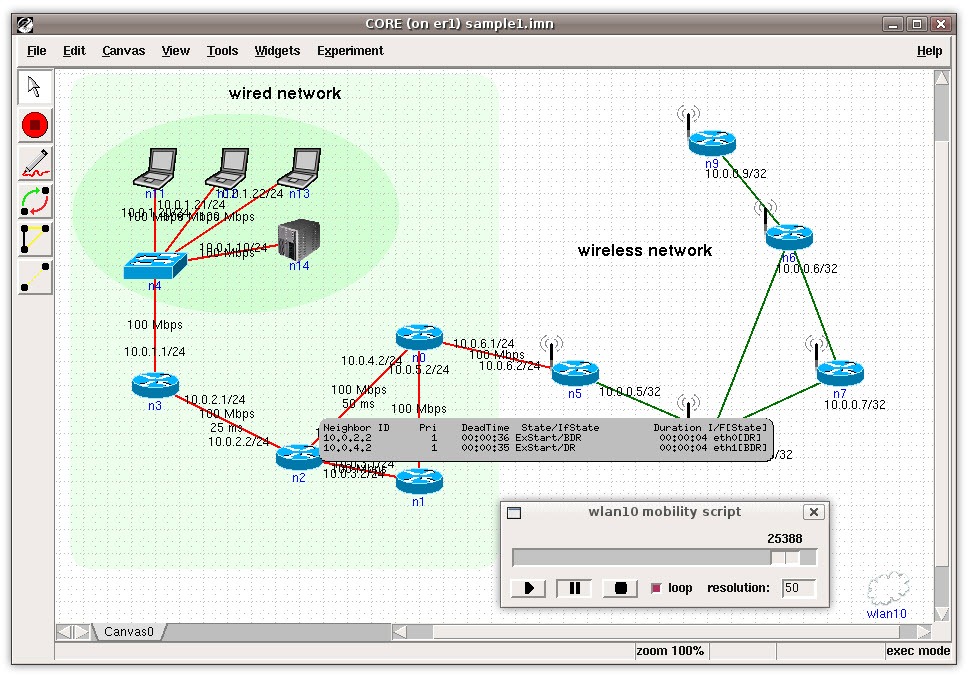Select the marker pen drawing tool
This screenshot has width=968, height=677.
35,163
